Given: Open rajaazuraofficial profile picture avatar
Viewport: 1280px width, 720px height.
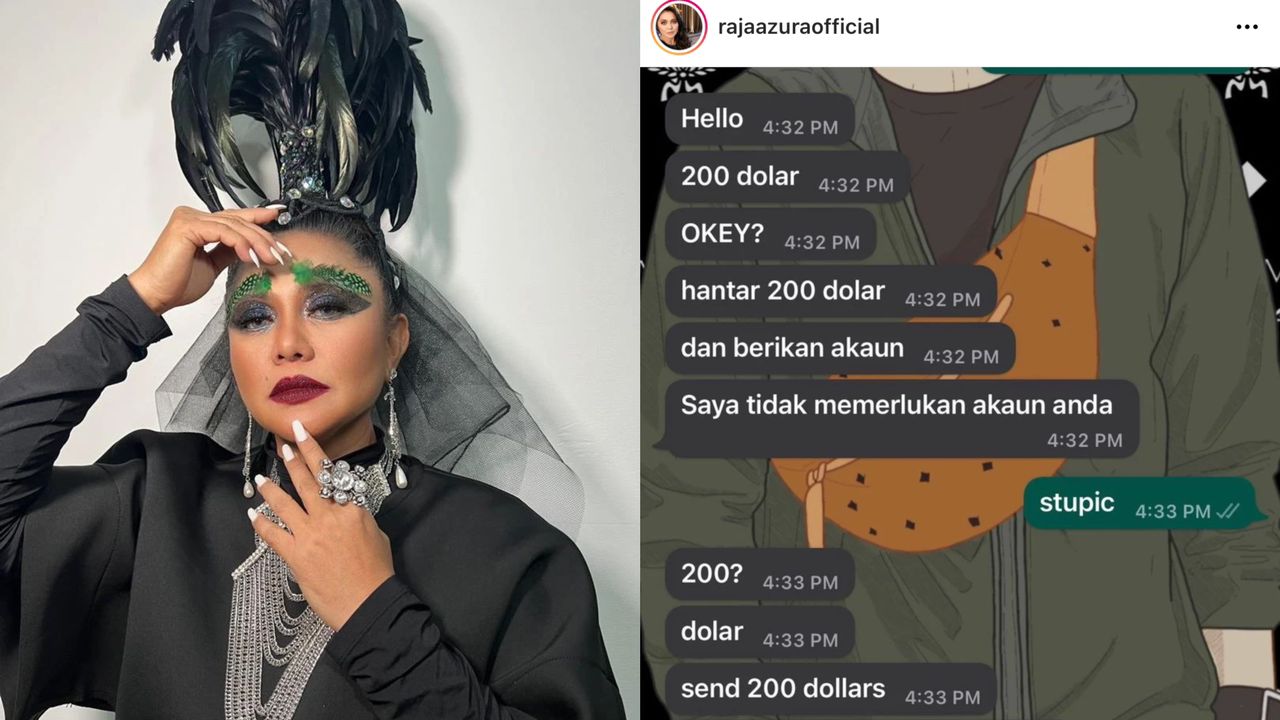Looking at the screenshot, I should click(x=679, y=27).
